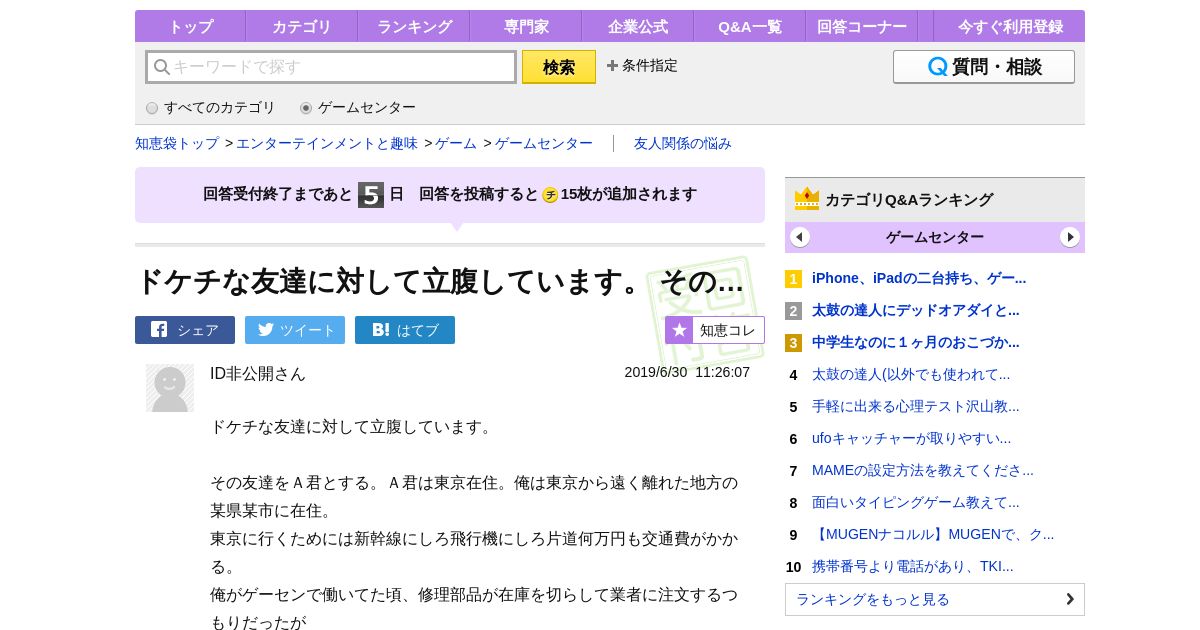Click the yellow 検索 button
This screenshot has width=1200, height=630.
pyautogui.click(x=559, y=67)
